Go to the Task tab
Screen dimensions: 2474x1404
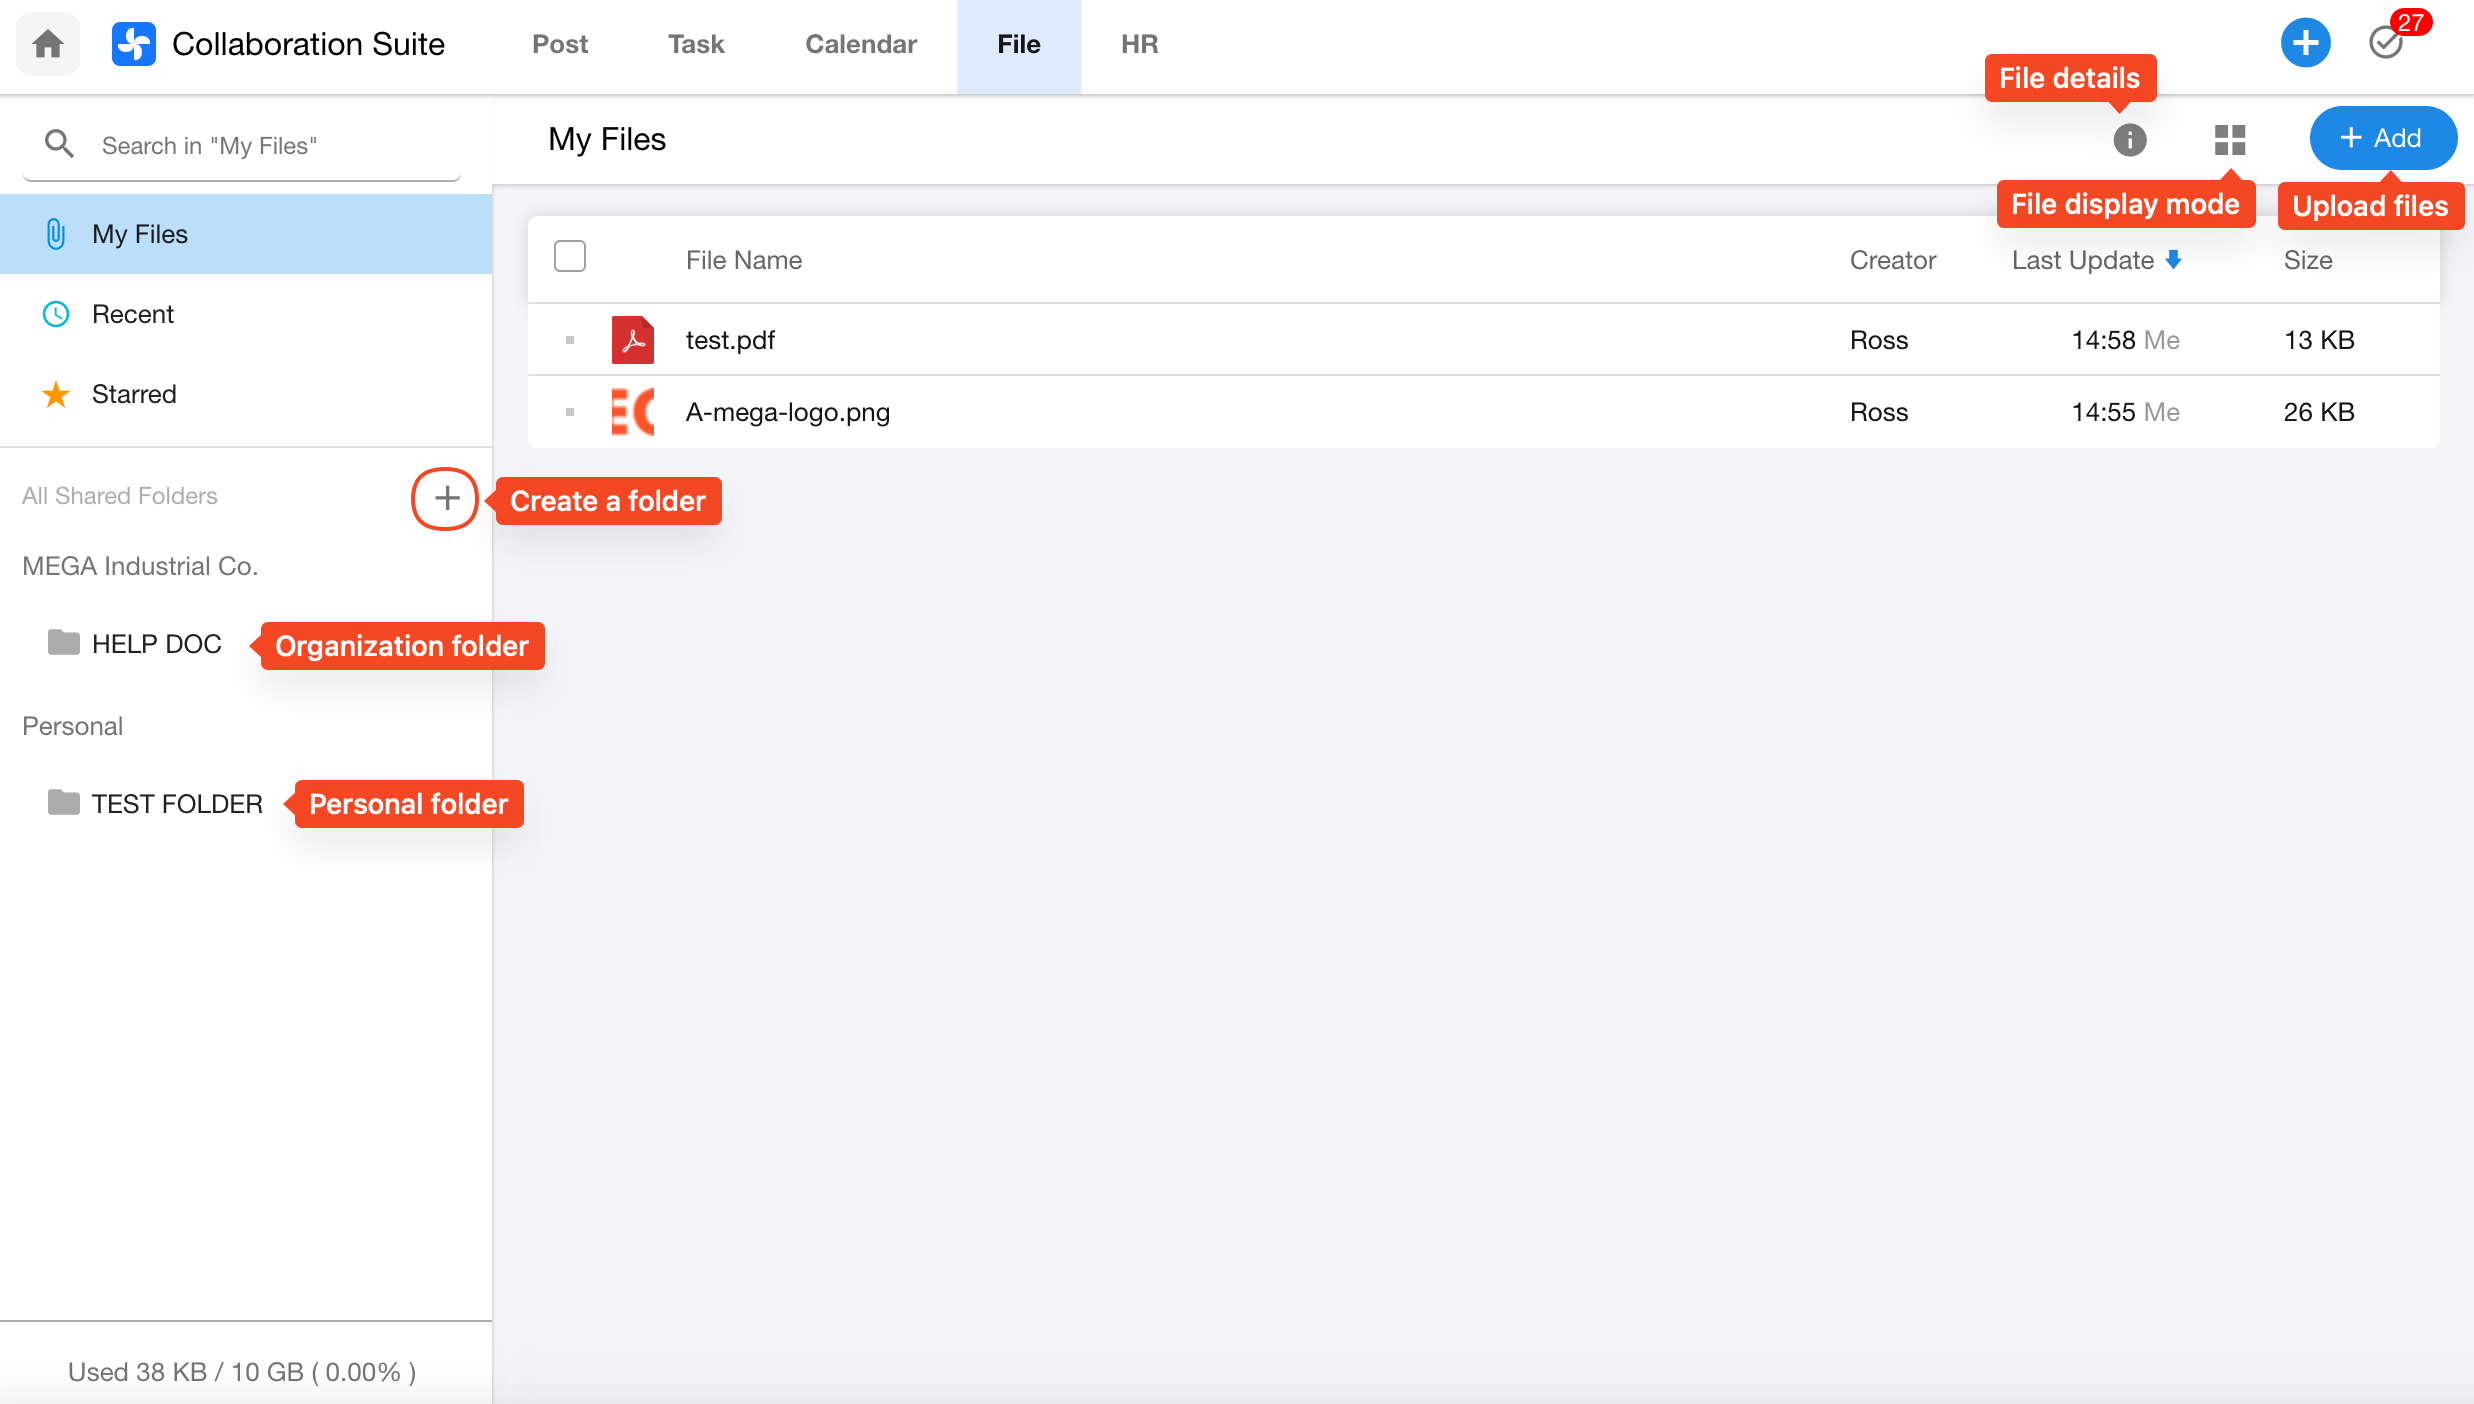click(696, 44)
